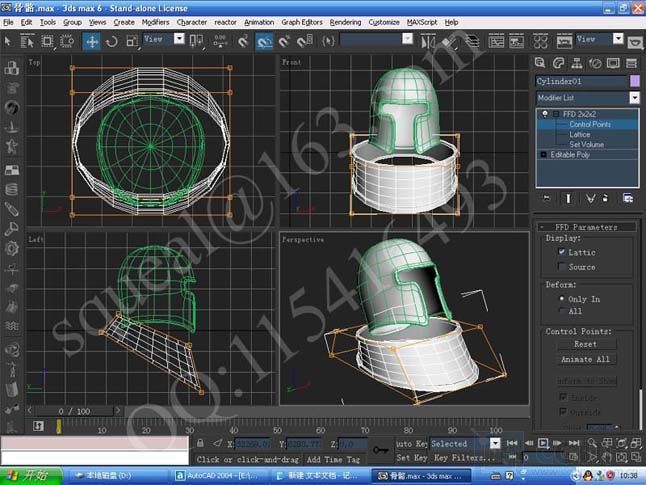The image size is (646, 485).
Task: Click the Mirror Selected Objects icon
Action: point(428,41)
